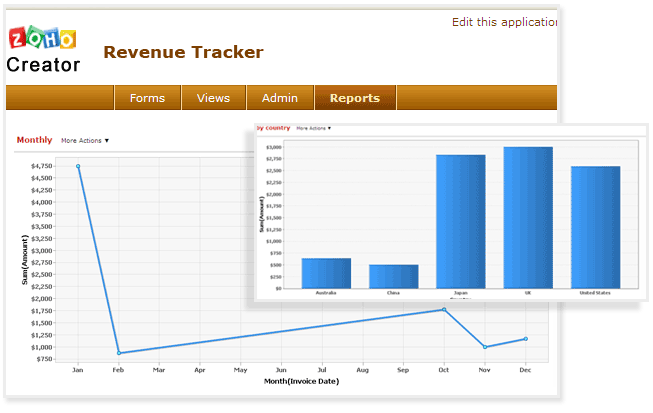653x413 pixels.
Task: Click the Zoho Creator logo
Action: (x=42, y=51)
